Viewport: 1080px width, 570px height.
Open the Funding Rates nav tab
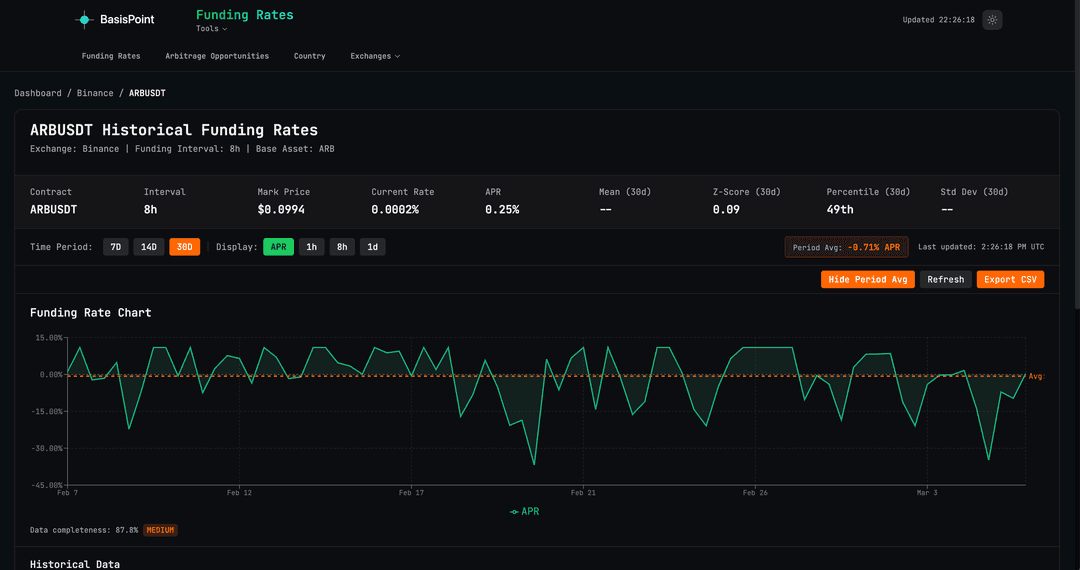[x=111, y=56]
